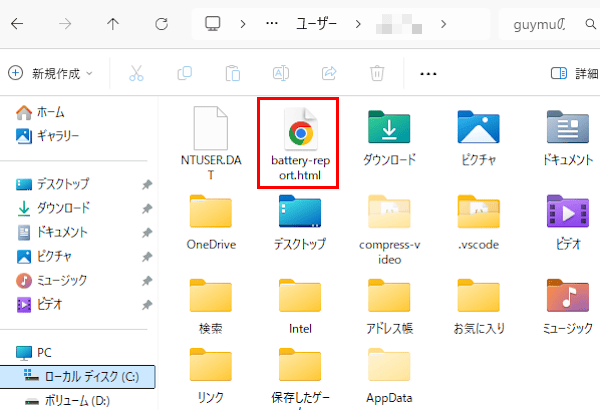The image size is (600, 410).
Task: Click the Paste clipboard toolbar icon
Action: (x=233, y=73)
